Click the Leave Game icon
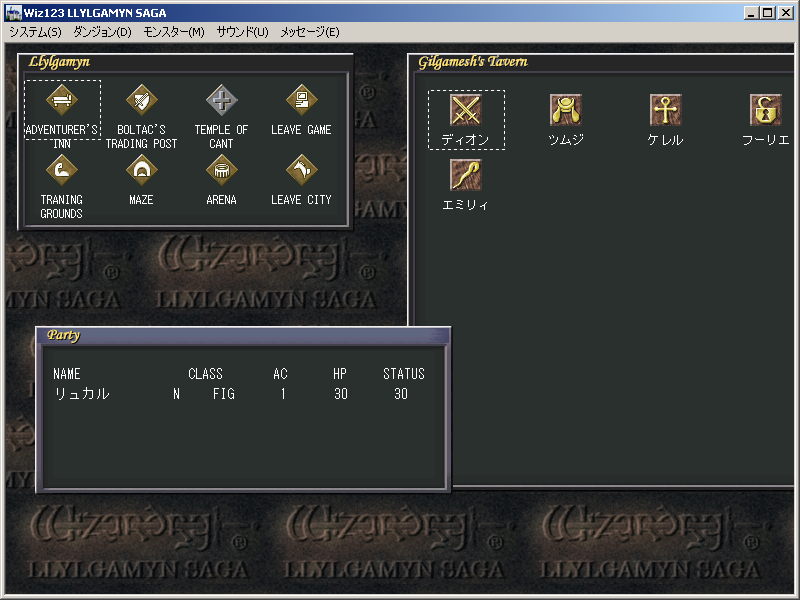800x600 pixels. coord(301,100)
